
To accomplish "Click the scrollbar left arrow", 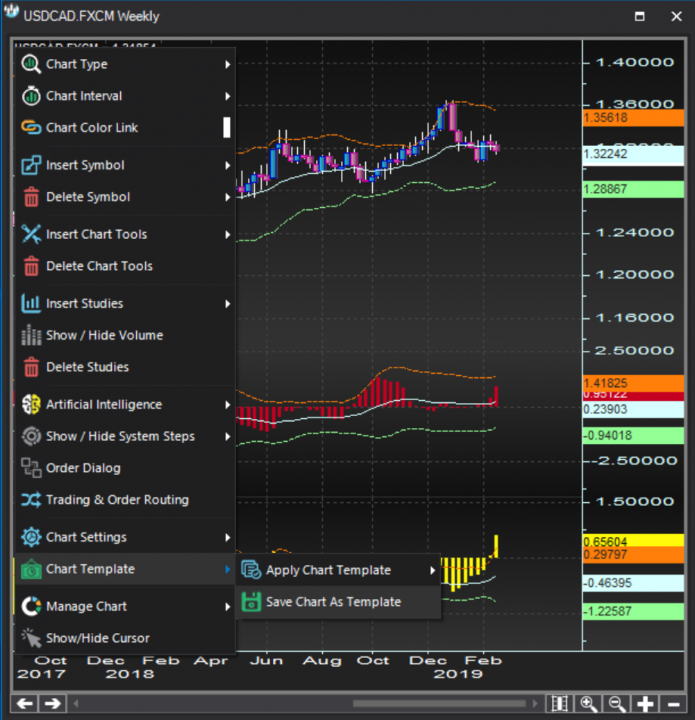I will (76, 703).
